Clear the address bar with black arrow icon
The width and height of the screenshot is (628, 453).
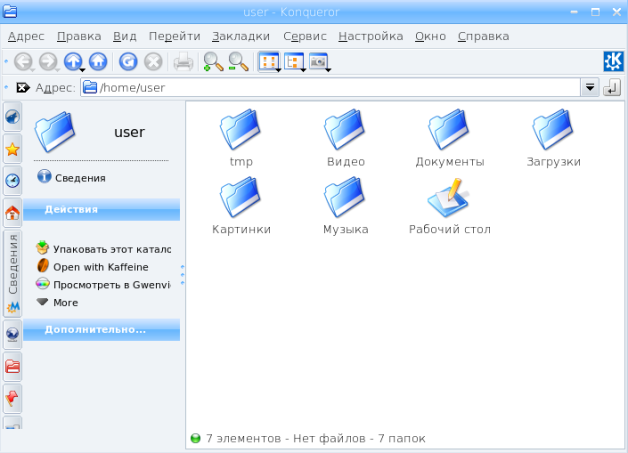pyautogui.click(x=22, y=88)
